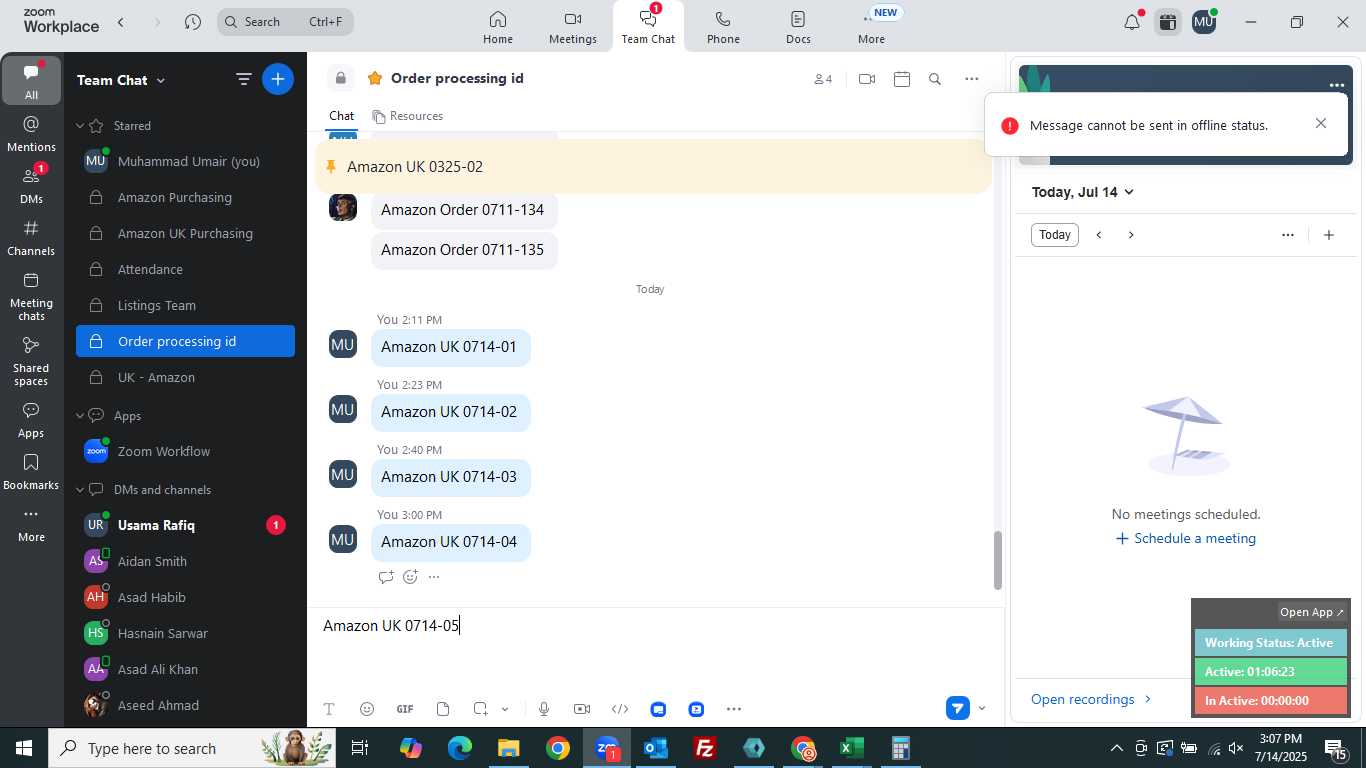
Task: Open the GIF picker
Action: [405, 709]
